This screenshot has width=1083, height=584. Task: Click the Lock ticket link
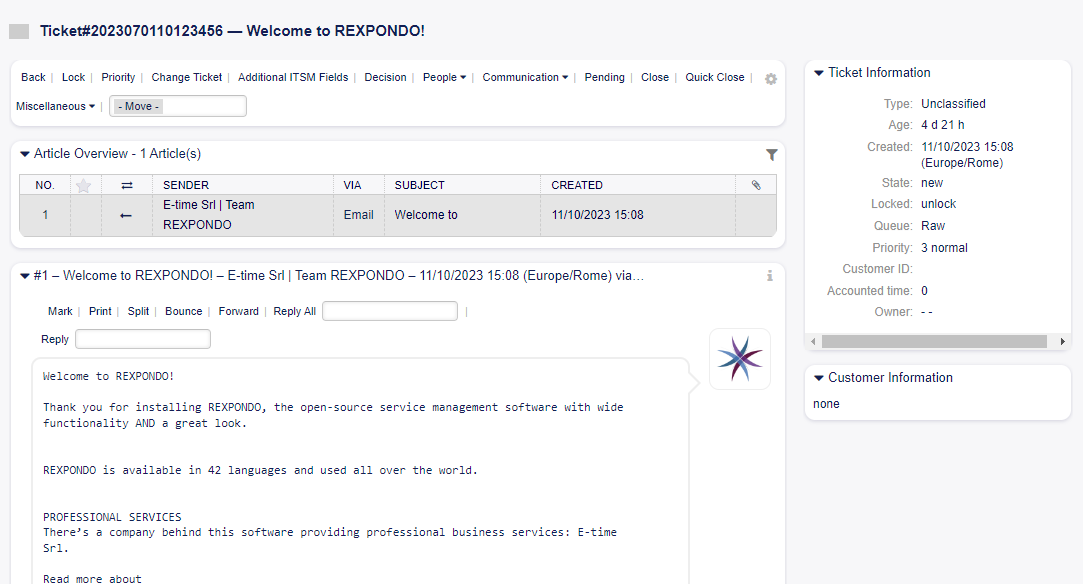(73, 77)
